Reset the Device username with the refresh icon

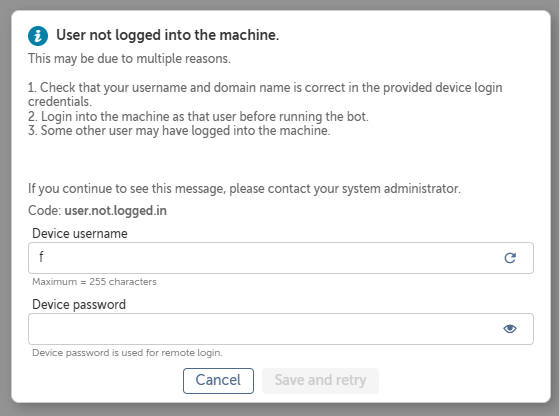coord(510,258)
